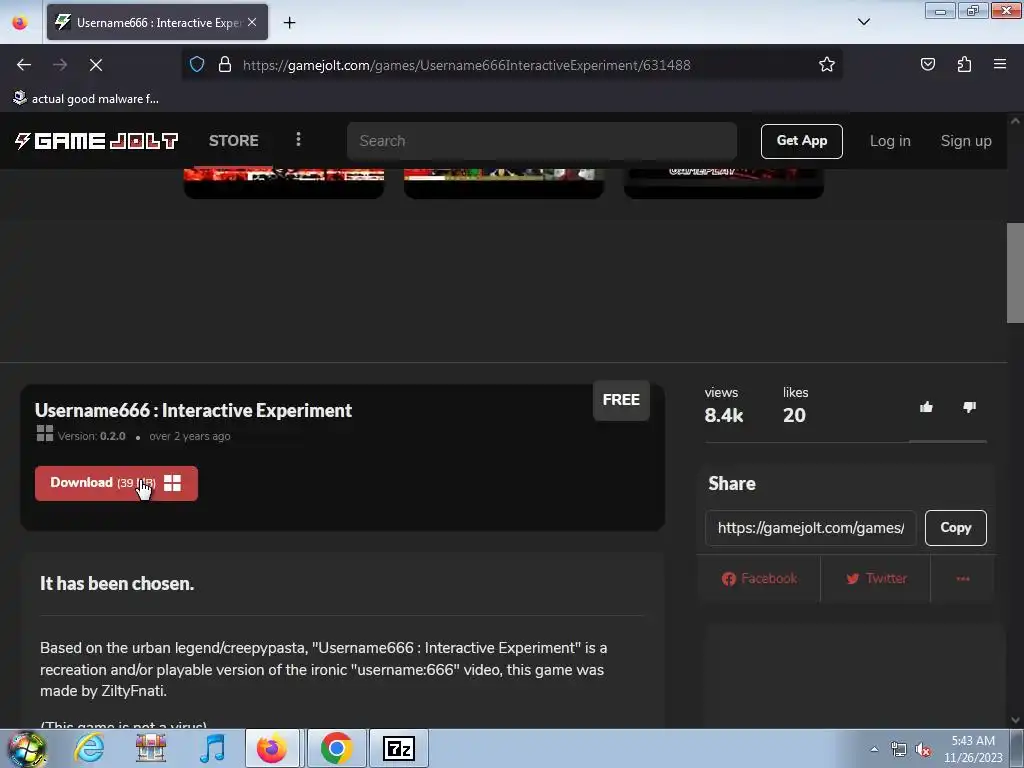Open Firefox application hamburger menu
Image resolution: width=1024 pixels, height=768 pixels.
(1000, 64)
